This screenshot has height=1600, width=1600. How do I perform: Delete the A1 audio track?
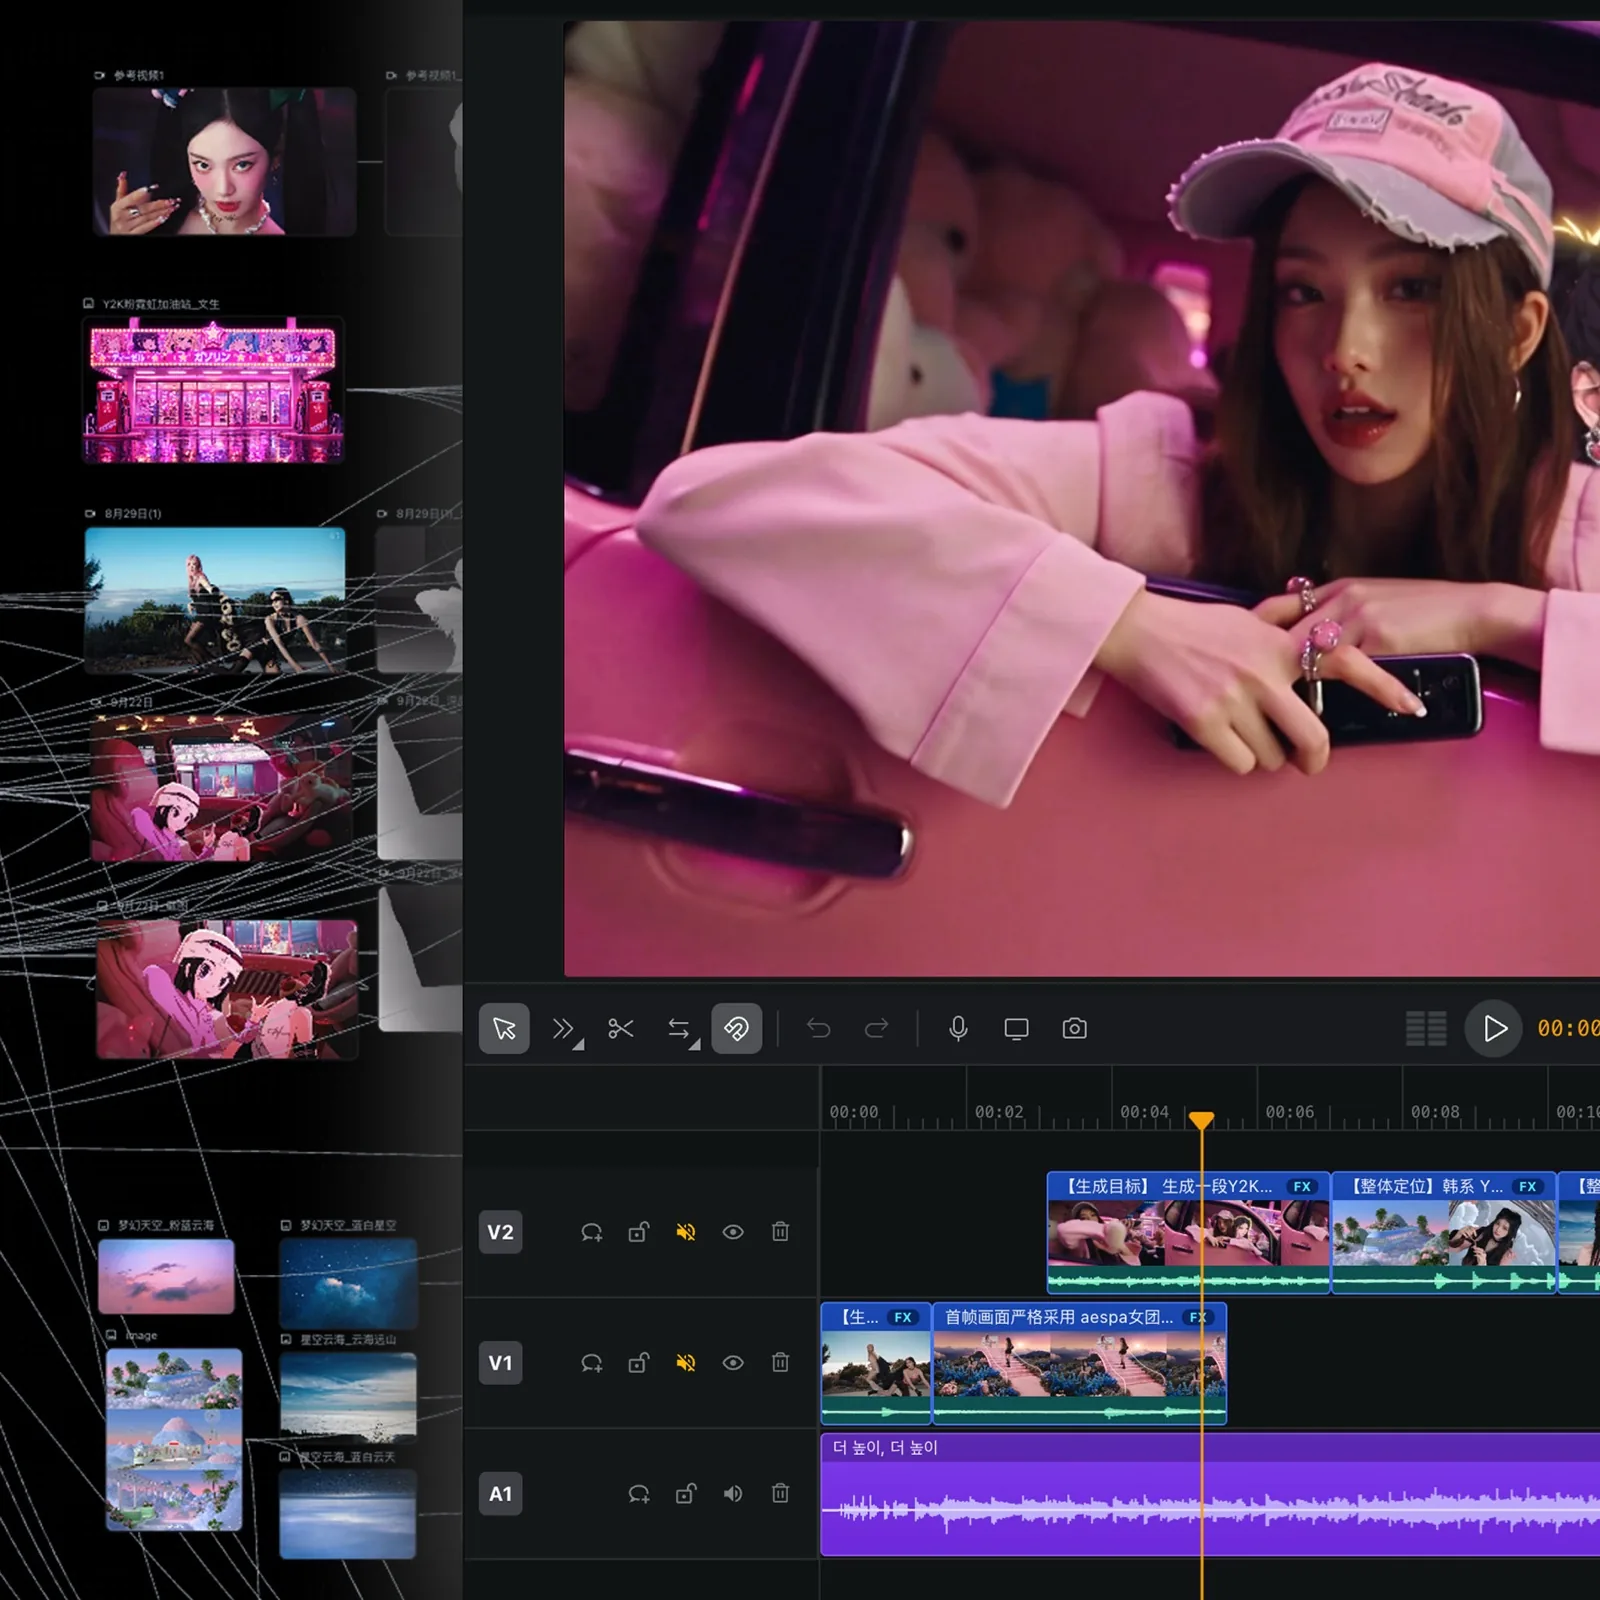click(x=780, y=1493)
